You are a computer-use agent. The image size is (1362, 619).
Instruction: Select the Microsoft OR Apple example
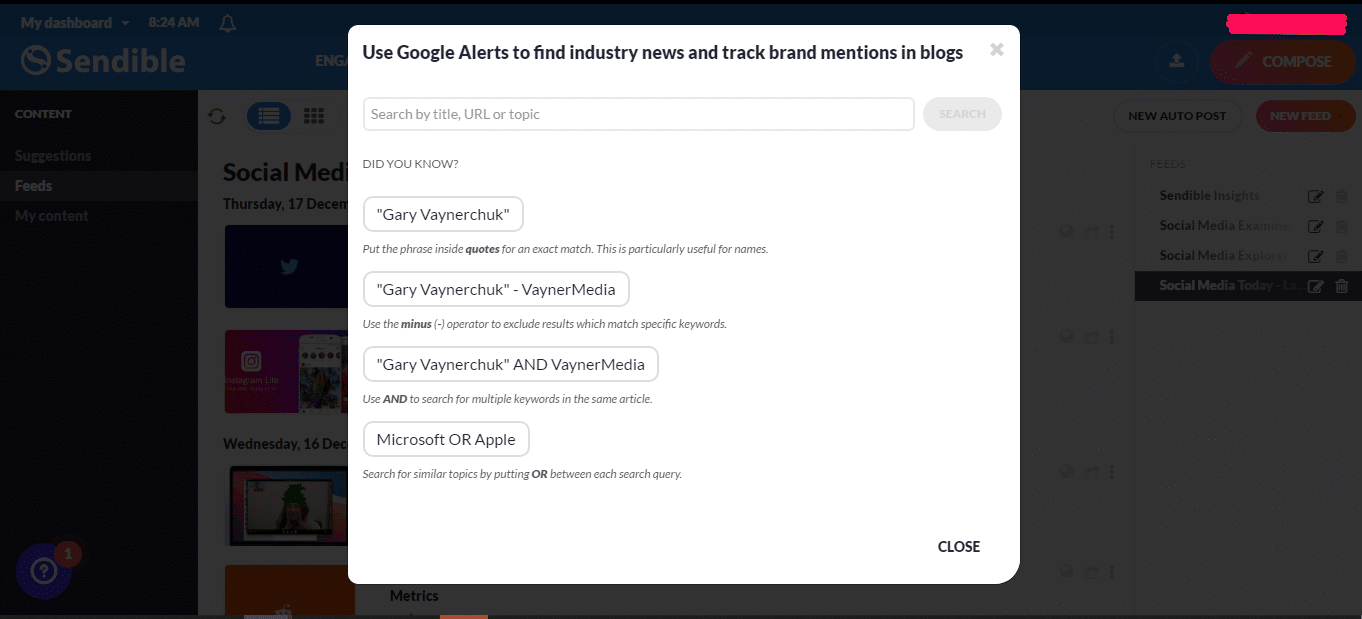446,439
